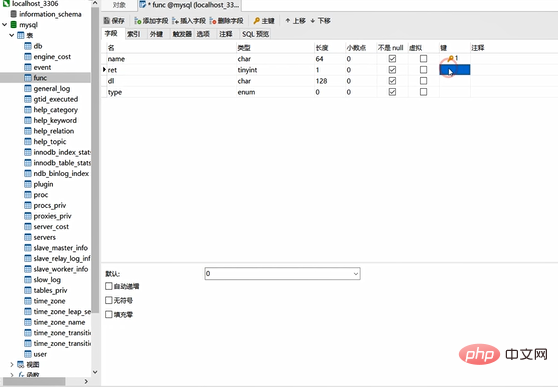The width and height of the screenshot is (558, 387).
Task: Click the user table icon
Action: [28, 354]
